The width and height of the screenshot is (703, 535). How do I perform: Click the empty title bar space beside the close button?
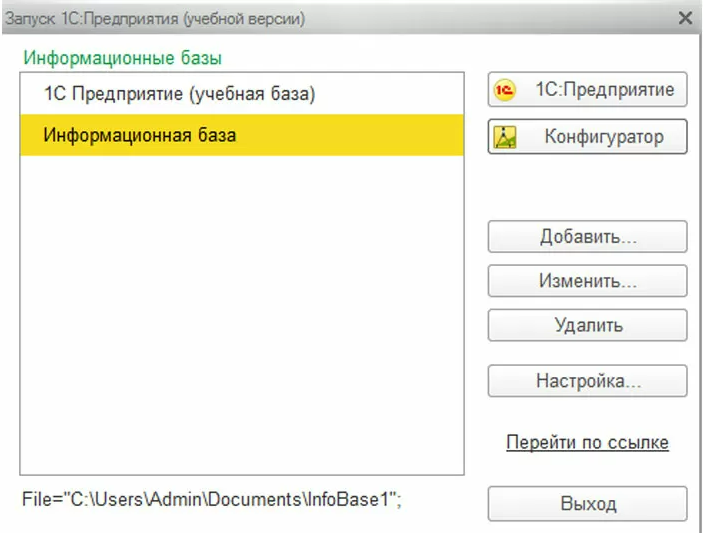500,17
